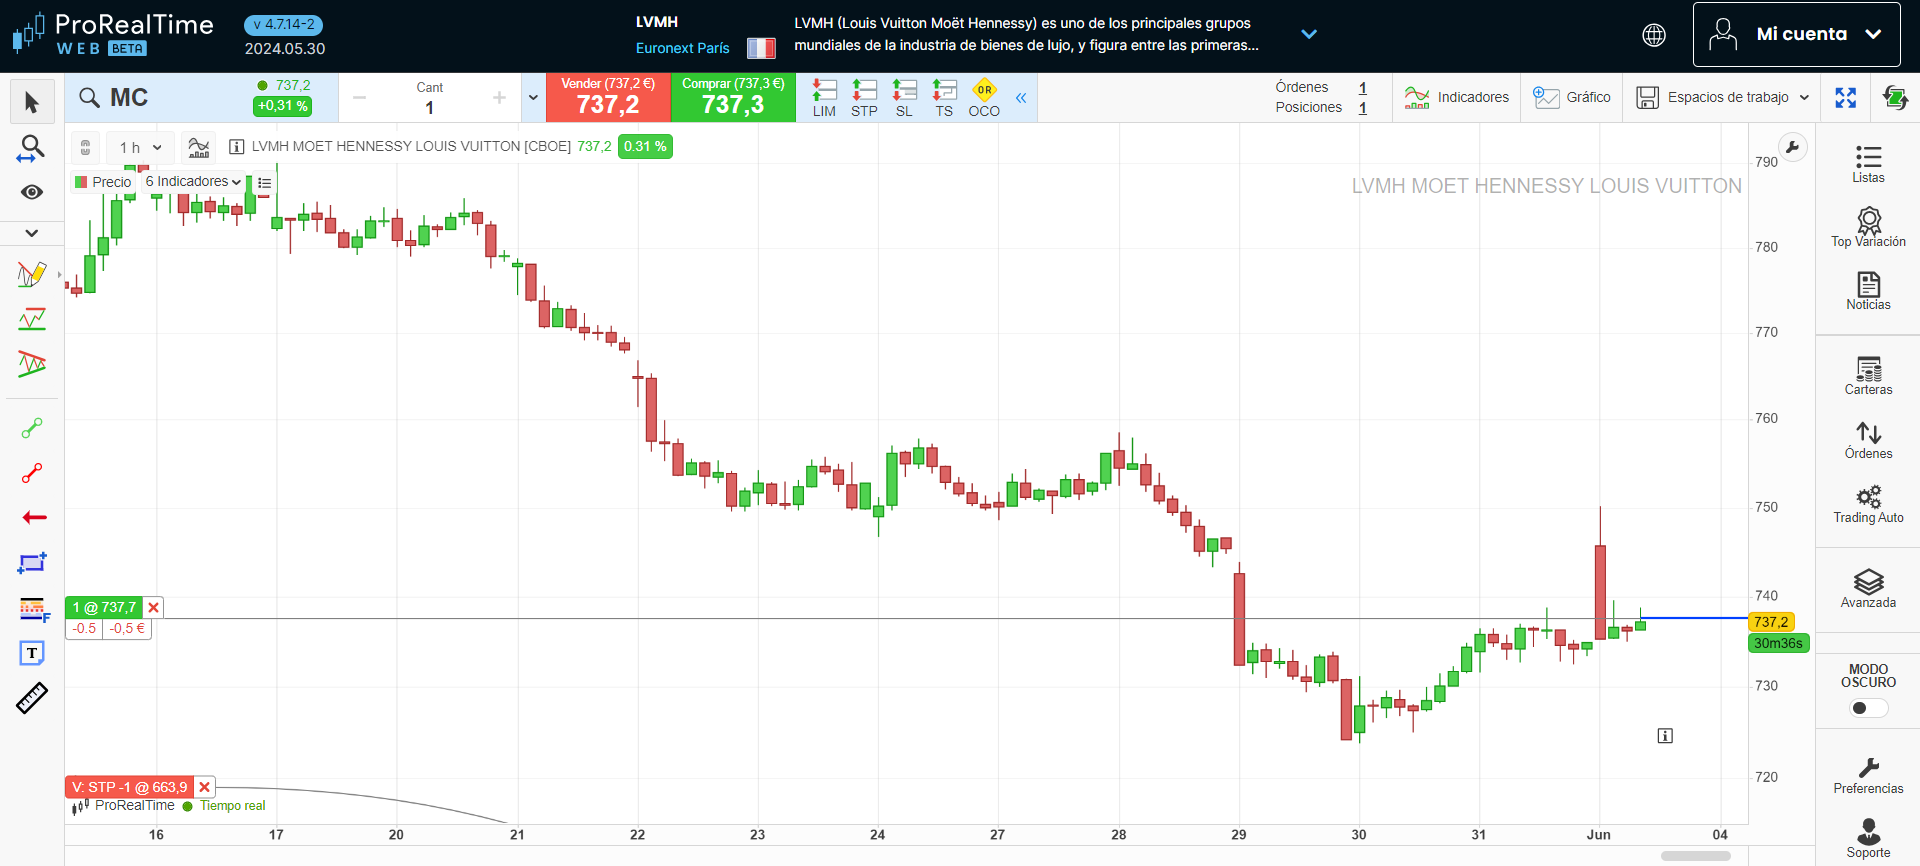Viewport: 1920px width, 866px height.
Task: Place a STP stop order
Action: click(x=864, y=98)
